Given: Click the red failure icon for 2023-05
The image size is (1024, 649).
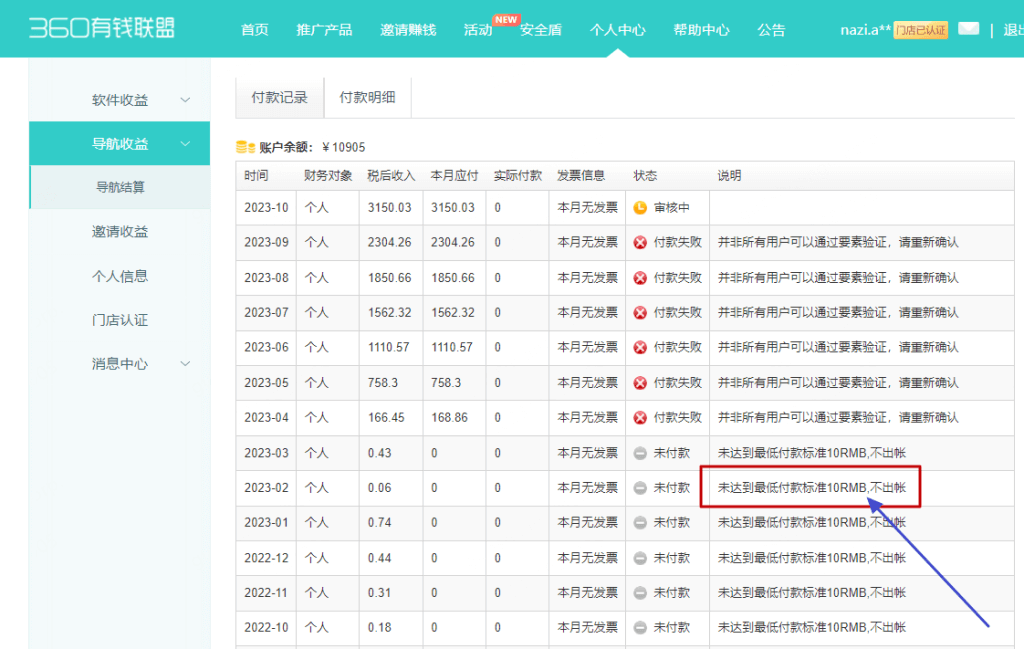Looking at the screenshot, I should click(x=640, y=383).
